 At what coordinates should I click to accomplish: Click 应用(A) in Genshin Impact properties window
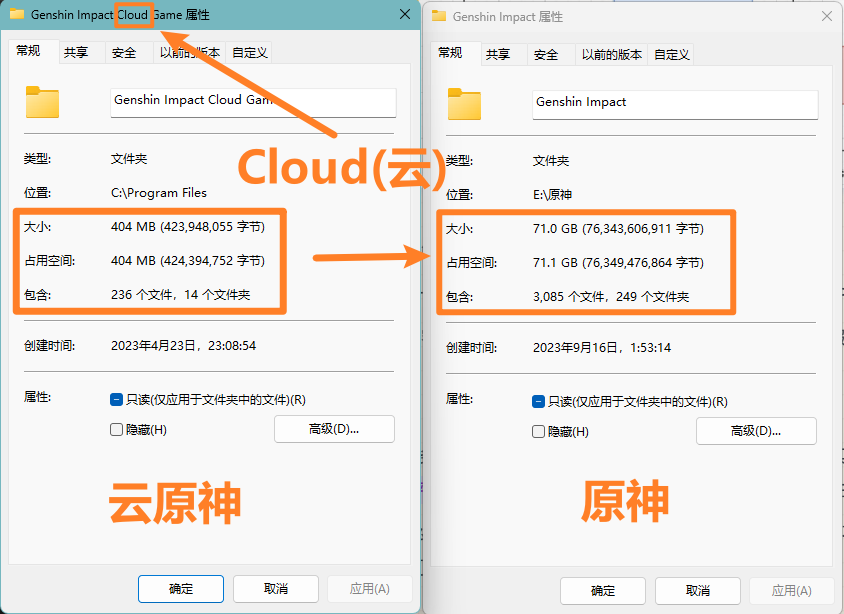click(x=792, y=591)
